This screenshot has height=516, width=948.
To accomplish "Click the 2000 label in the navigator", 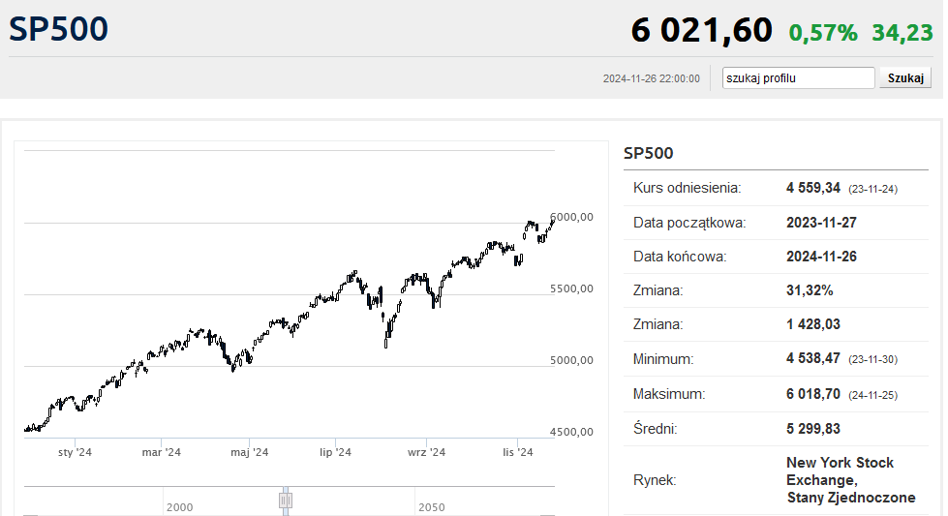I will (x=180, y=507).
